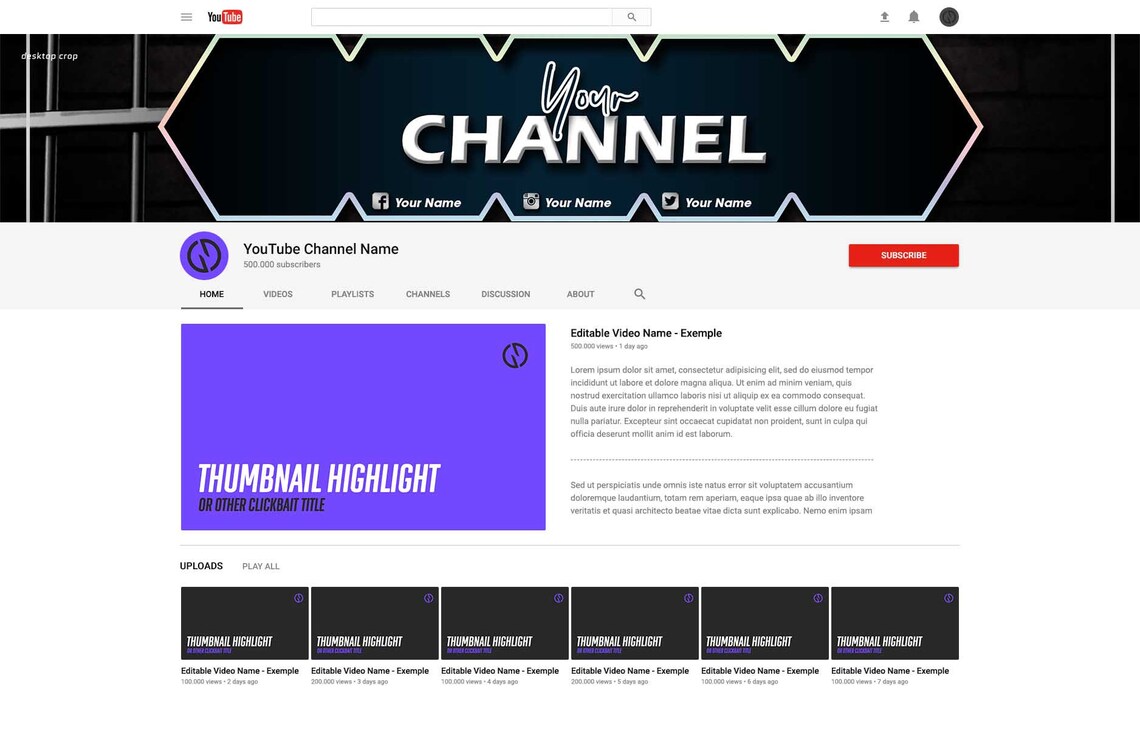Open the notifications bell
Viewport: 1140px width, 729px height.
point(913,16)
